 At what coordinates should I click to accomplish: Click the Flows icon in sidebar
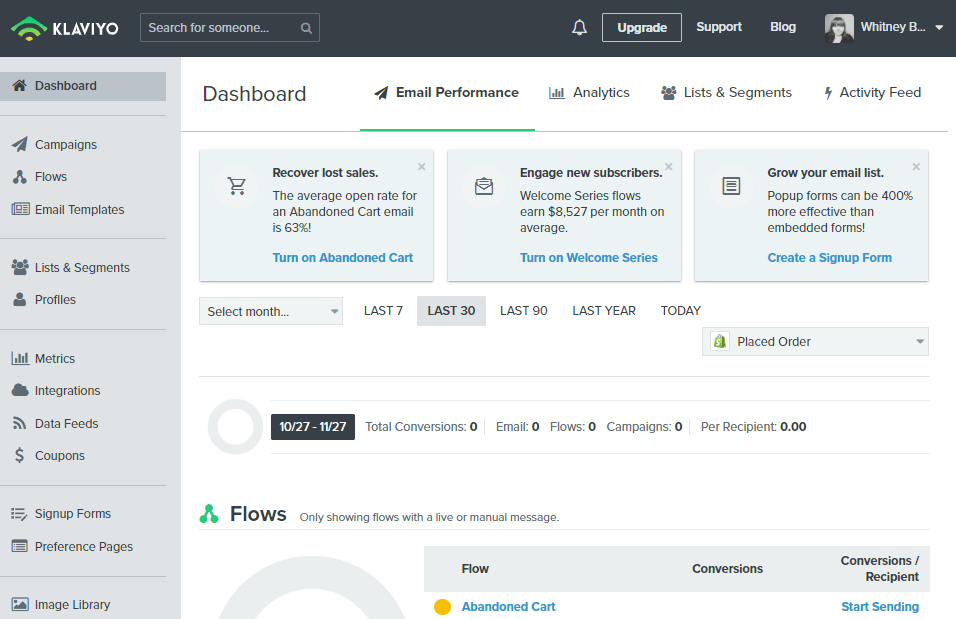coord(19,177)
